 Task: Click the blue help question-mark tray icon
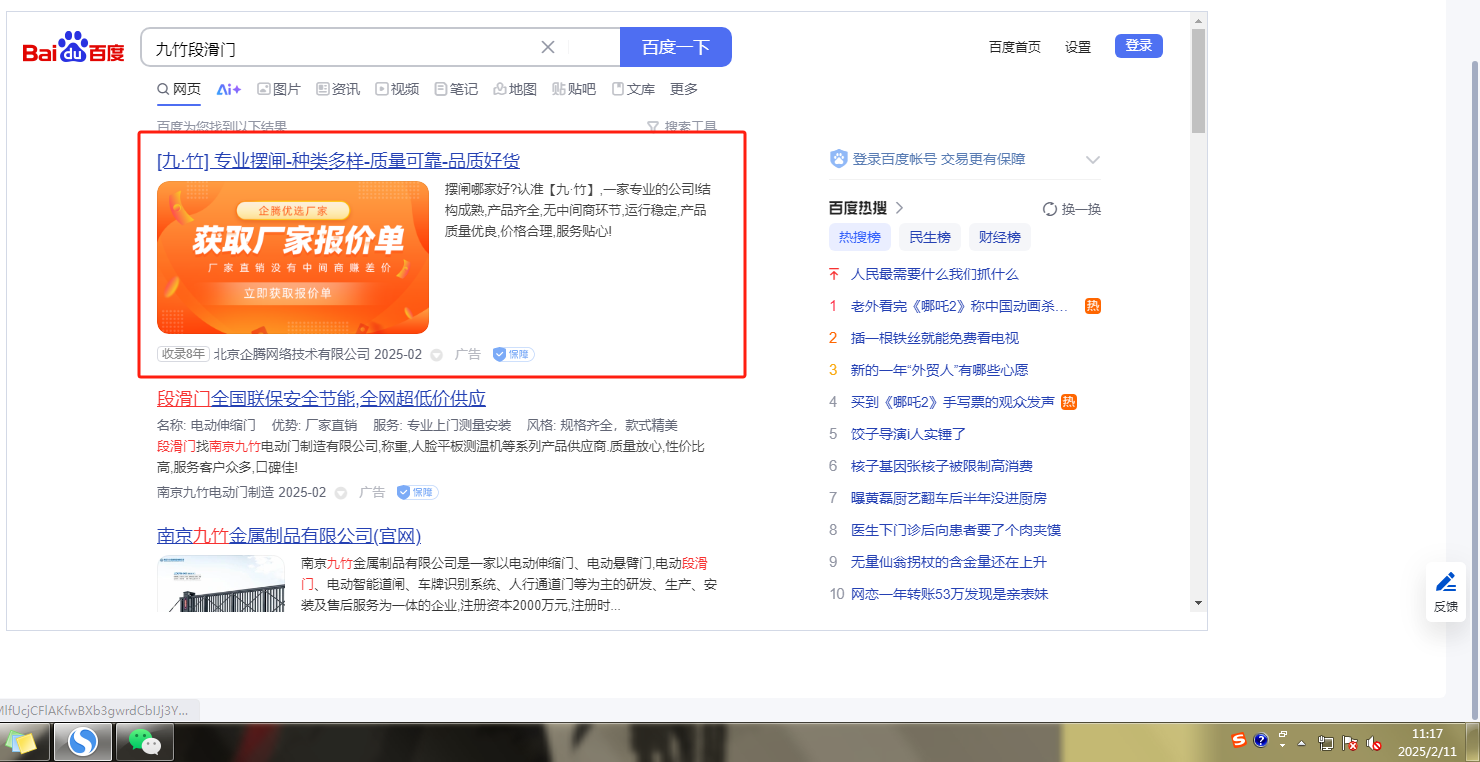click(x=1261, y=741)
